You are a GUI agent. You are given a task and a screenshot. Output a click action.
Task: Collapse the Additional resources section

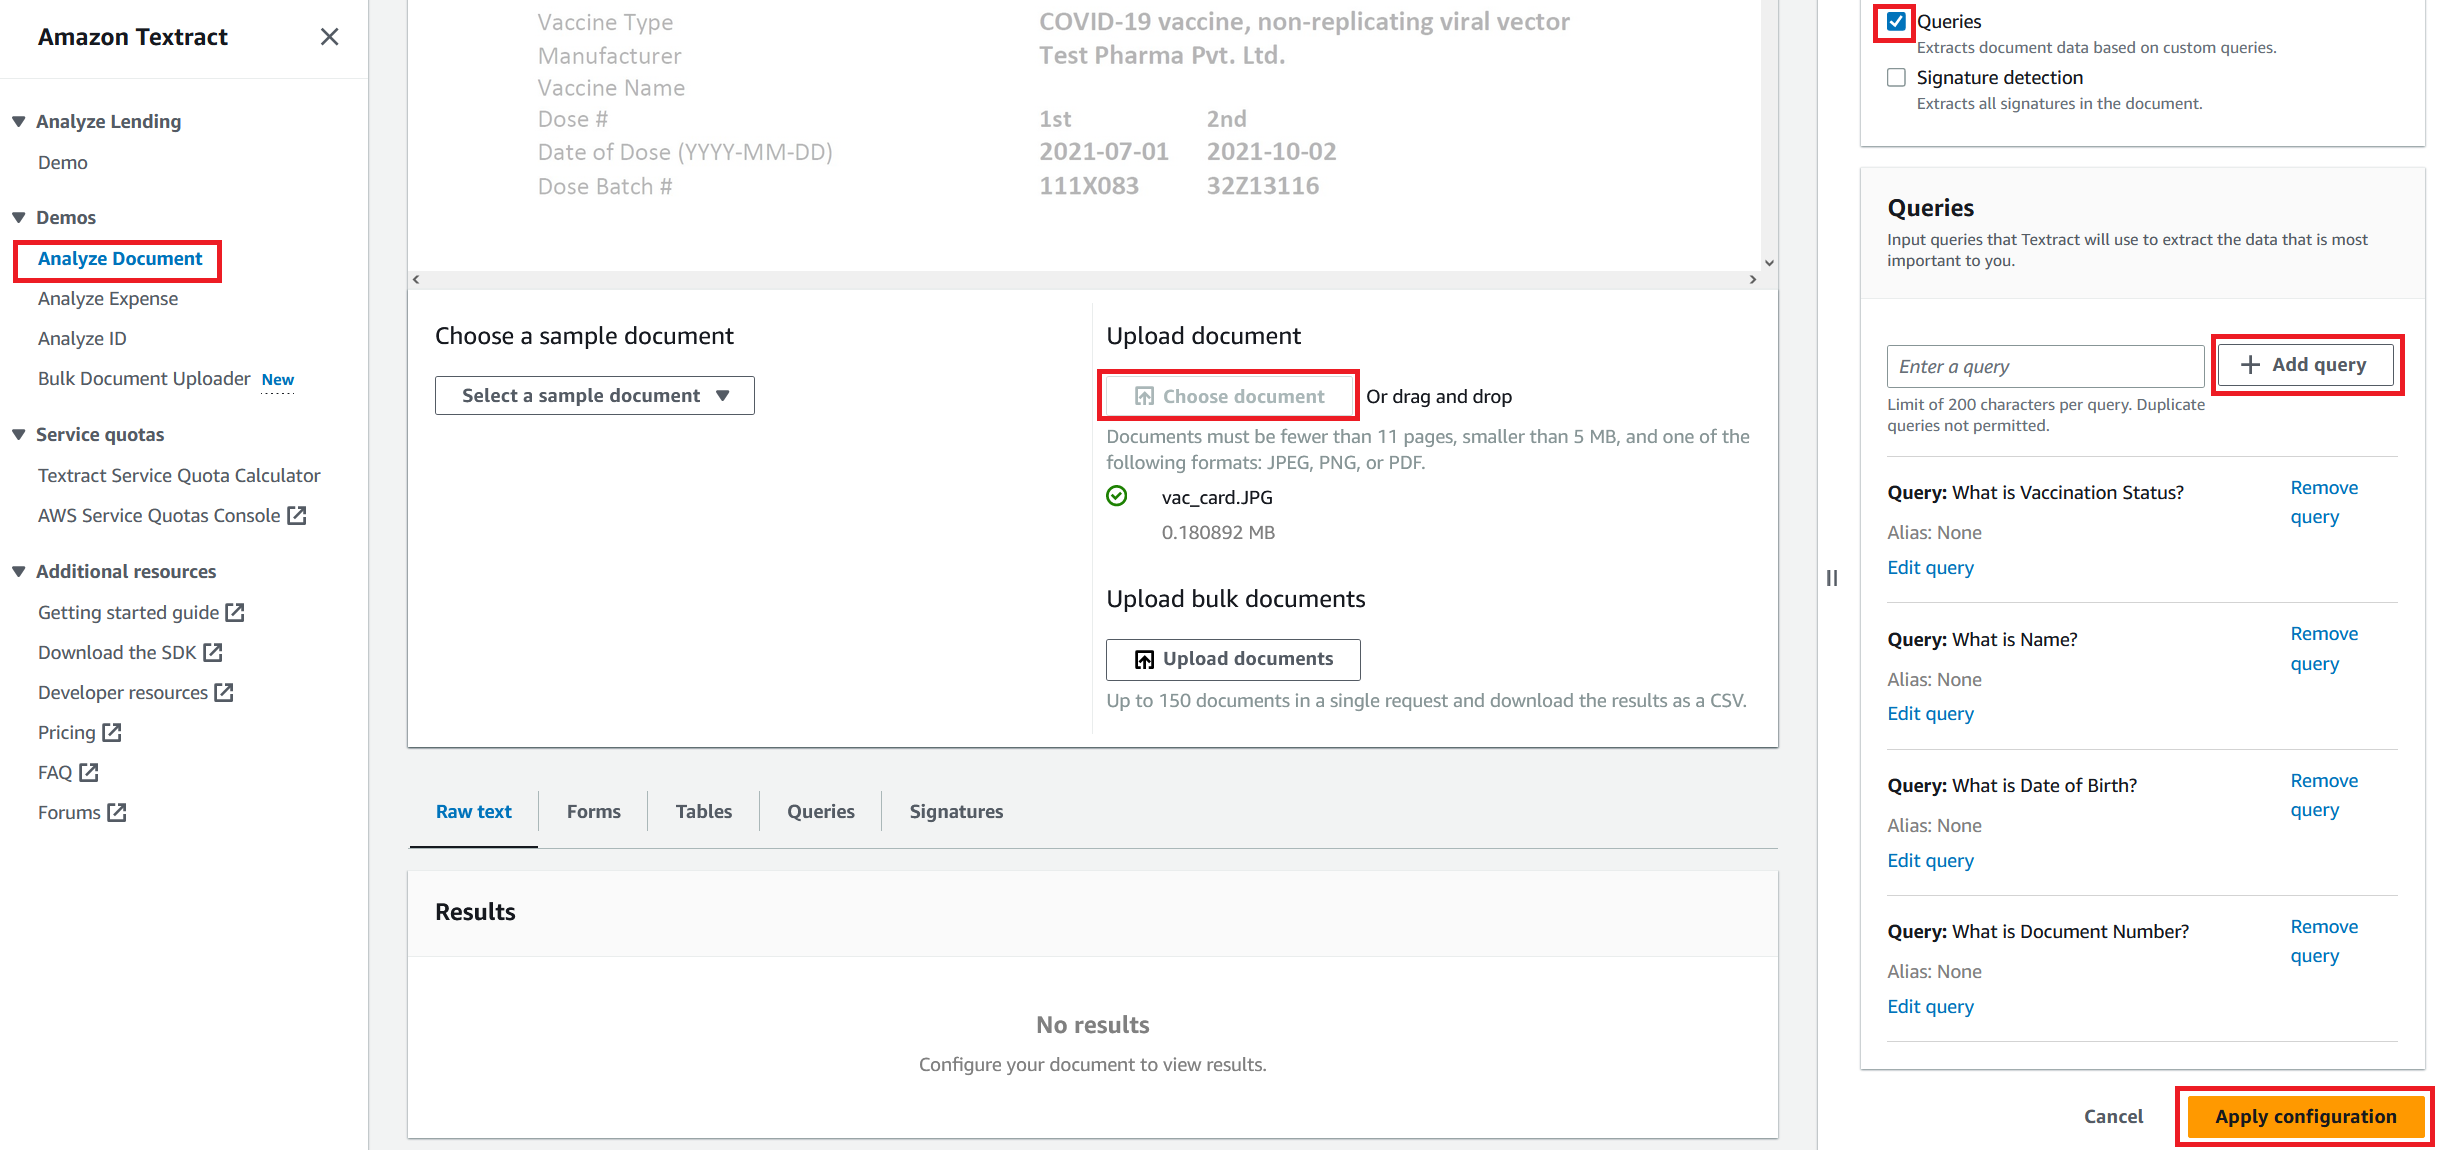tap(19, 571)
